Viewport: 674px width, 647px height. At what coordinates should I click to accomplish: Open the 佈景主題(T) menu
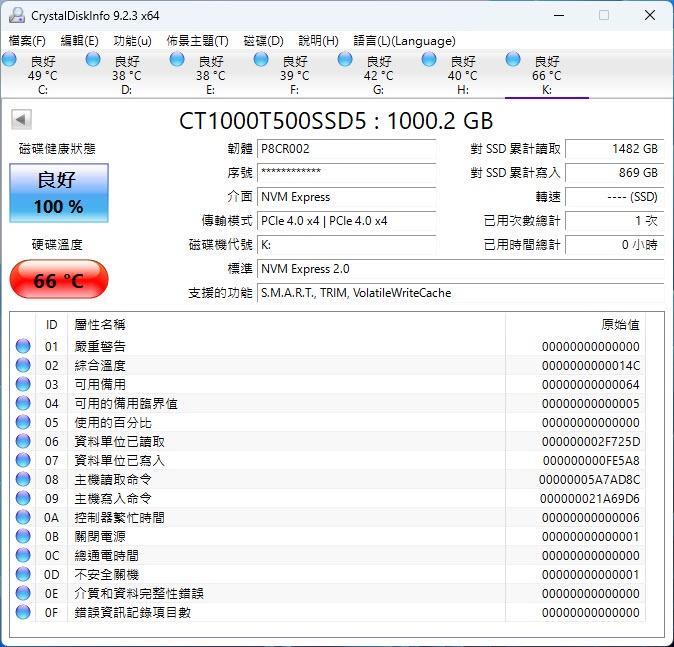197,41
